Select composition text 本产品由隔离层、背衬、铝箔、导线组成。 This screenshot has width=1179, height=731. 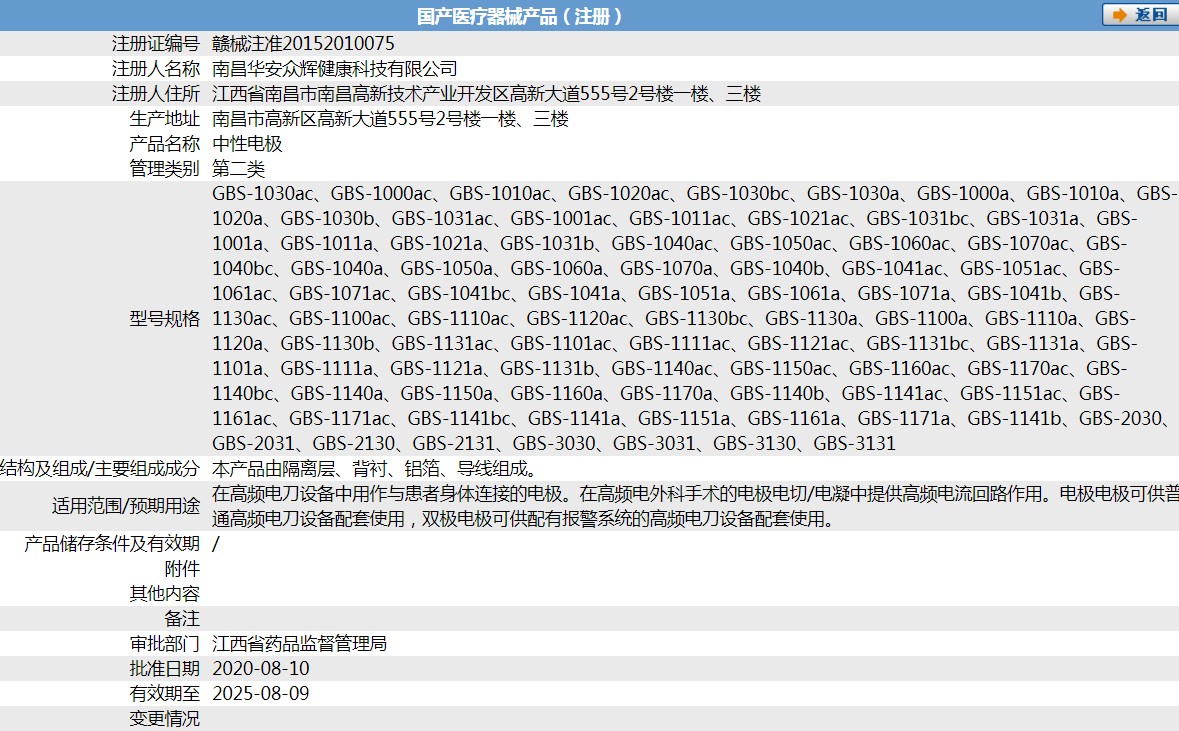point(376,469)
